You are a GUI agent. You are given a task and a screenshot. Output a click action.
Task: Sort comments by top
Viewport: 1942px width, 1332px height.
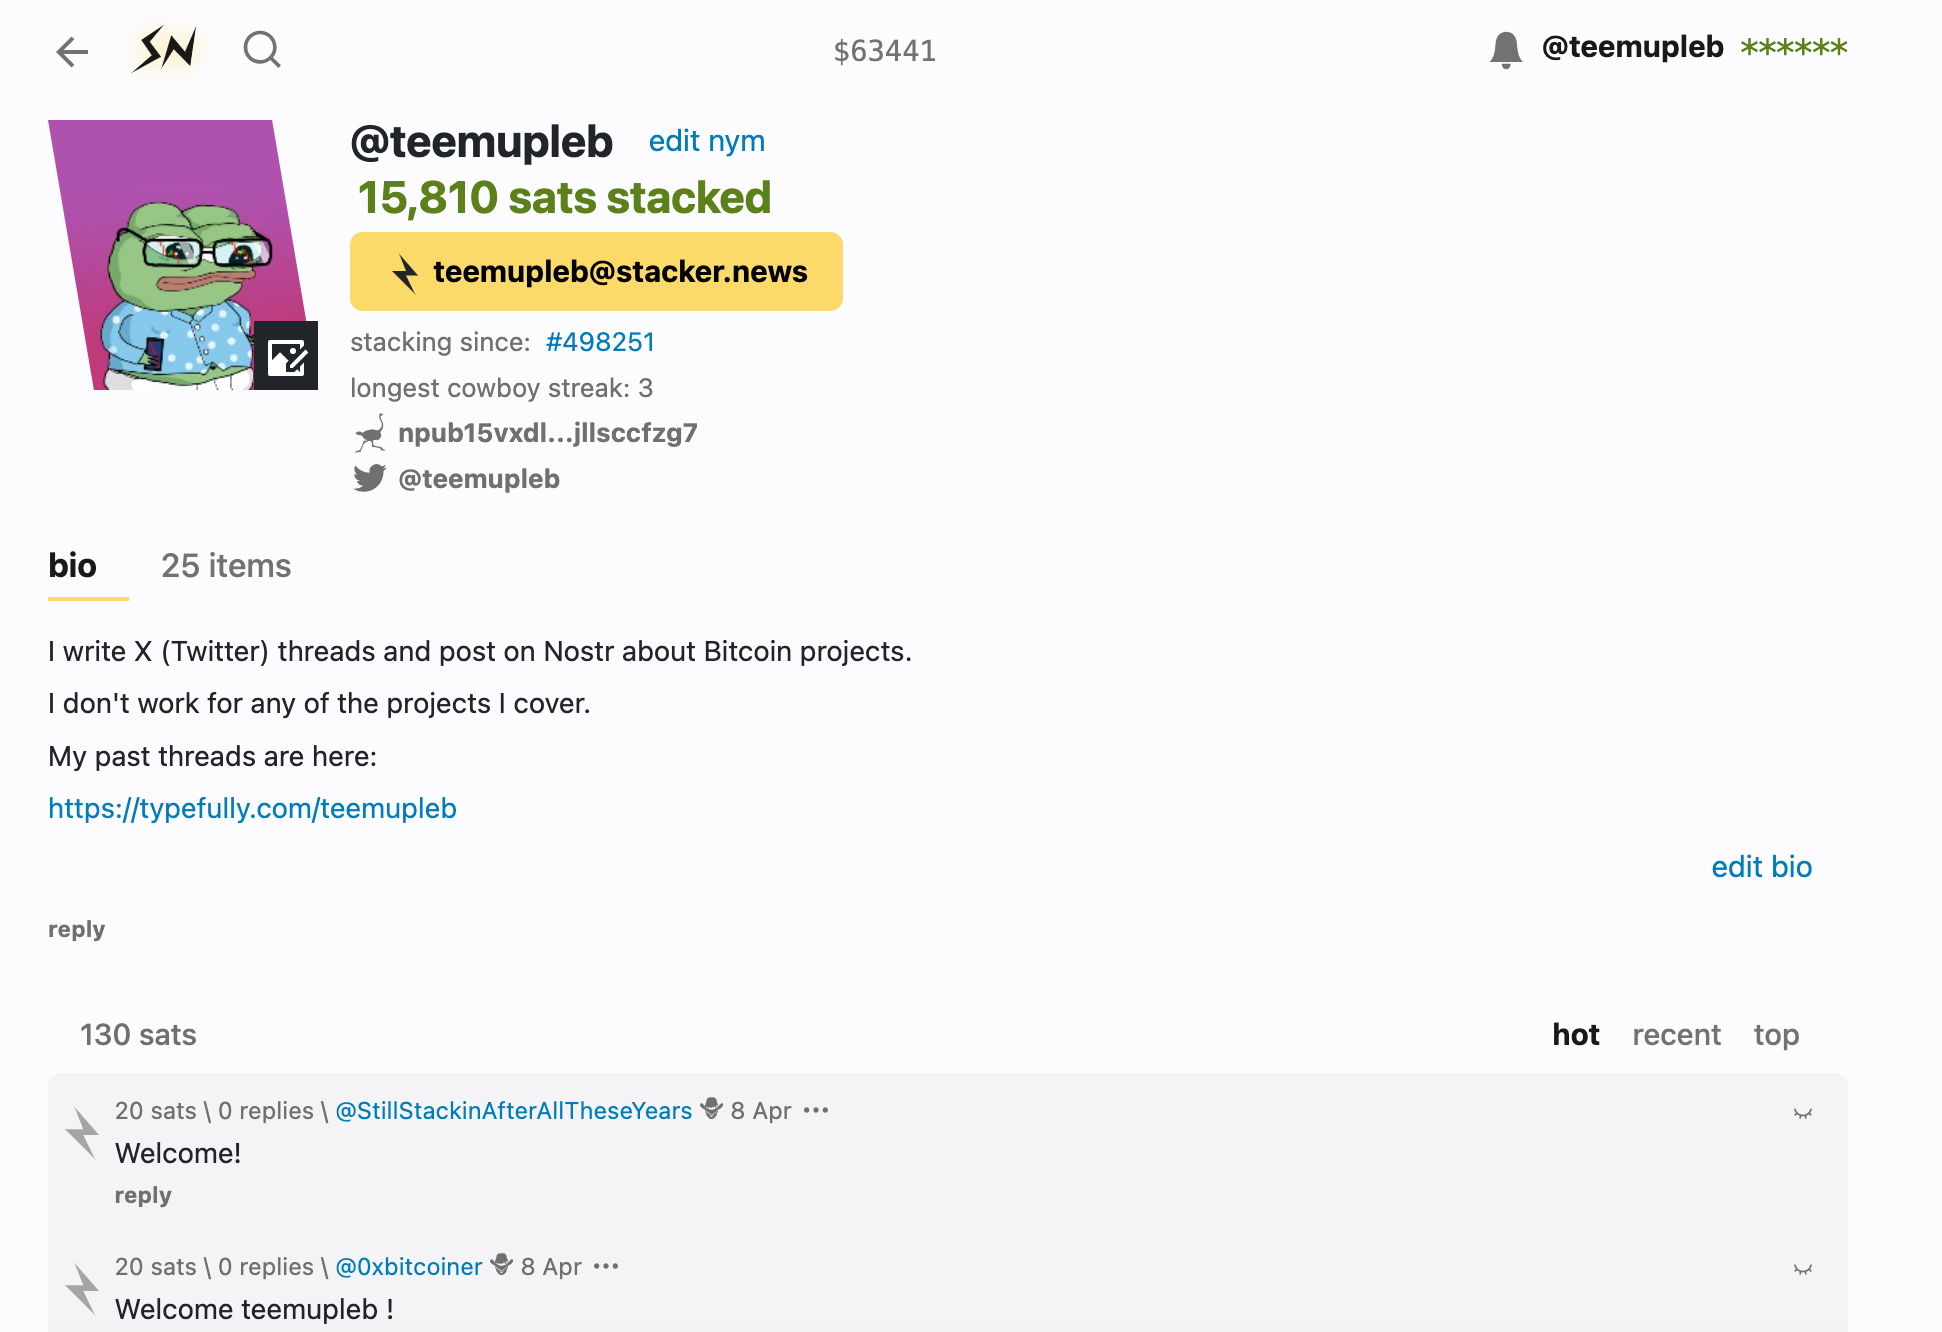coord(1776,1034)
